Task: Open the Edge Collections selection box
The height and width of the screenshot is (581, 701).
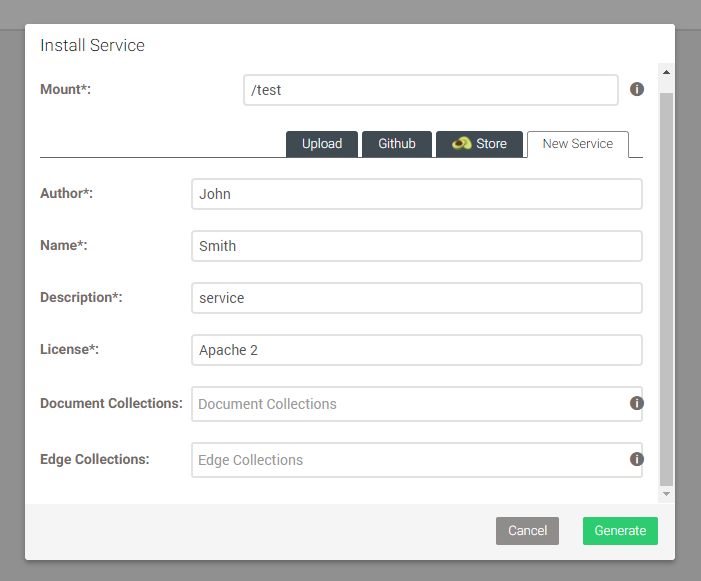Action: pos(406,460)
